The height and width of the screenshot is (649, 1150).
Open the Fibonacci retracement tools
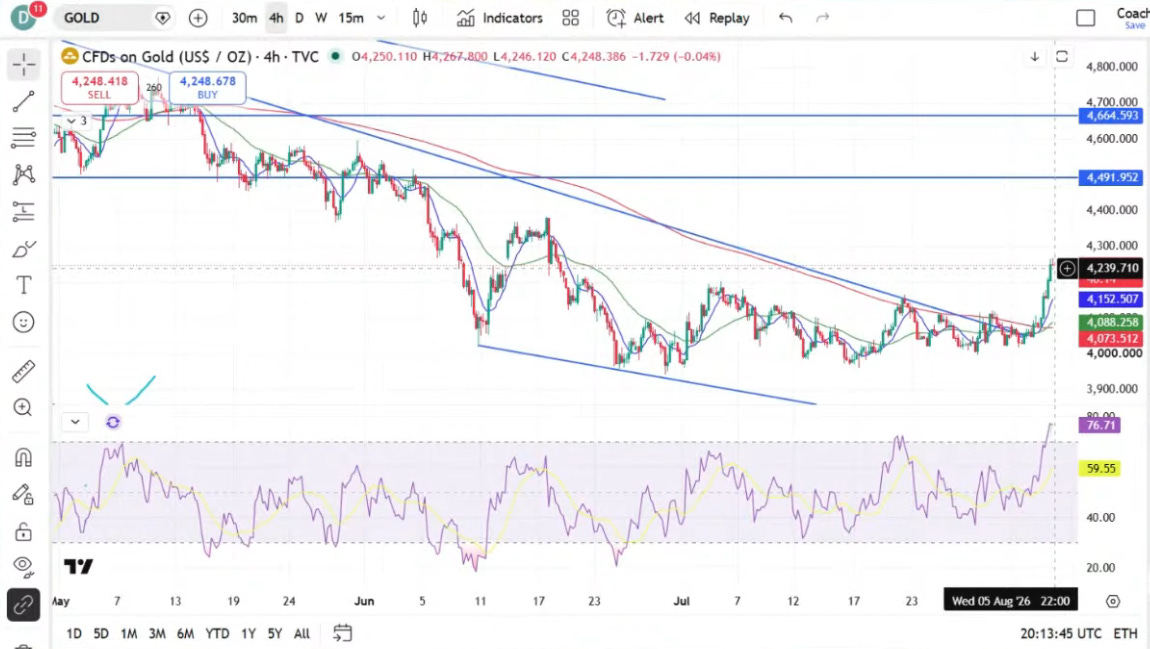23,138
